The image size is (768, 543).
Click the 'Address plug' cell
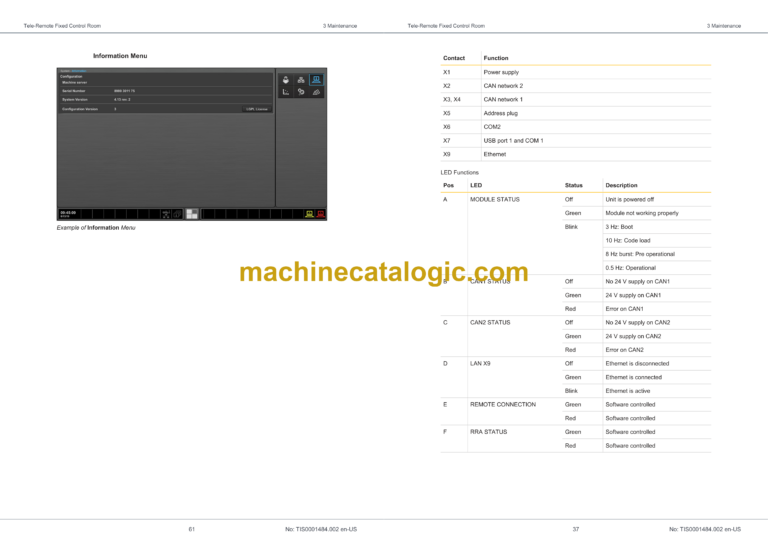[501, 113]
